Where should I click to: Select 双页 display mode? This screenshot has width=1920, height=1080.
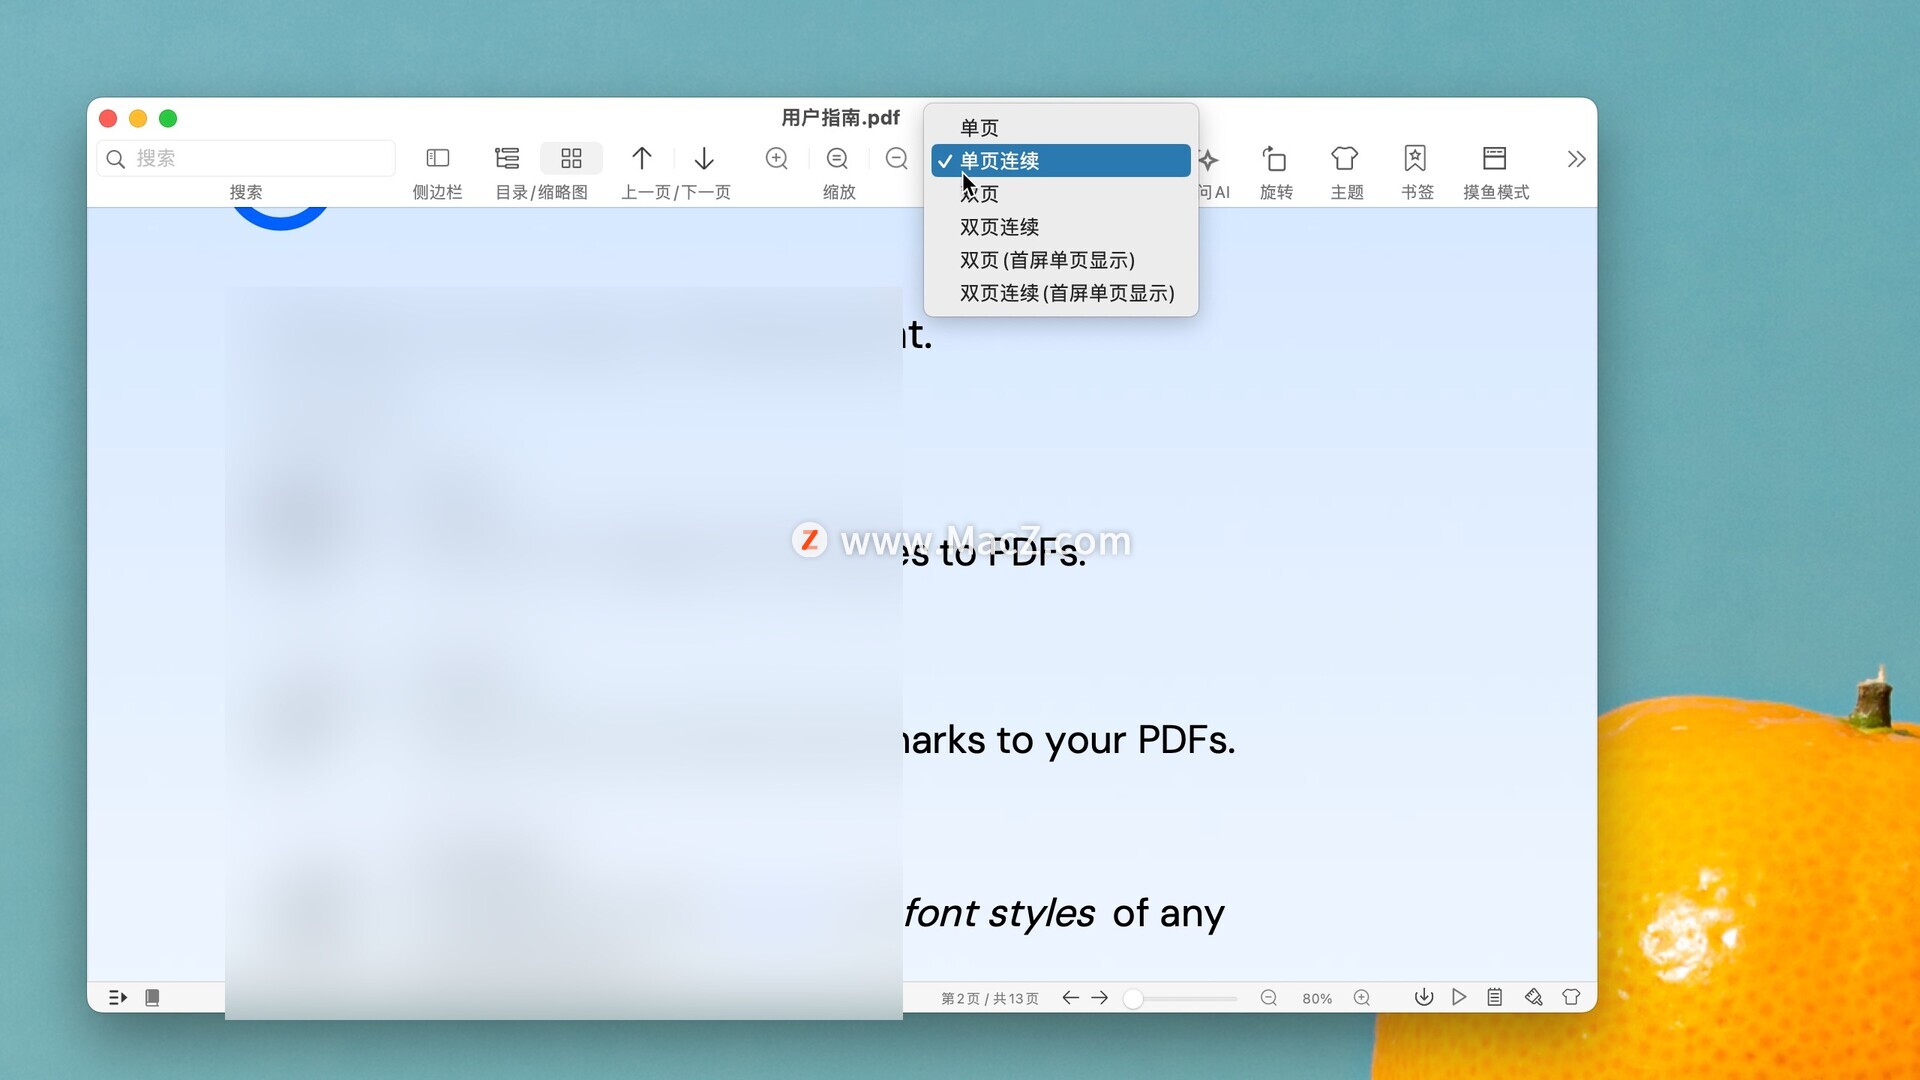point(1061,194)
